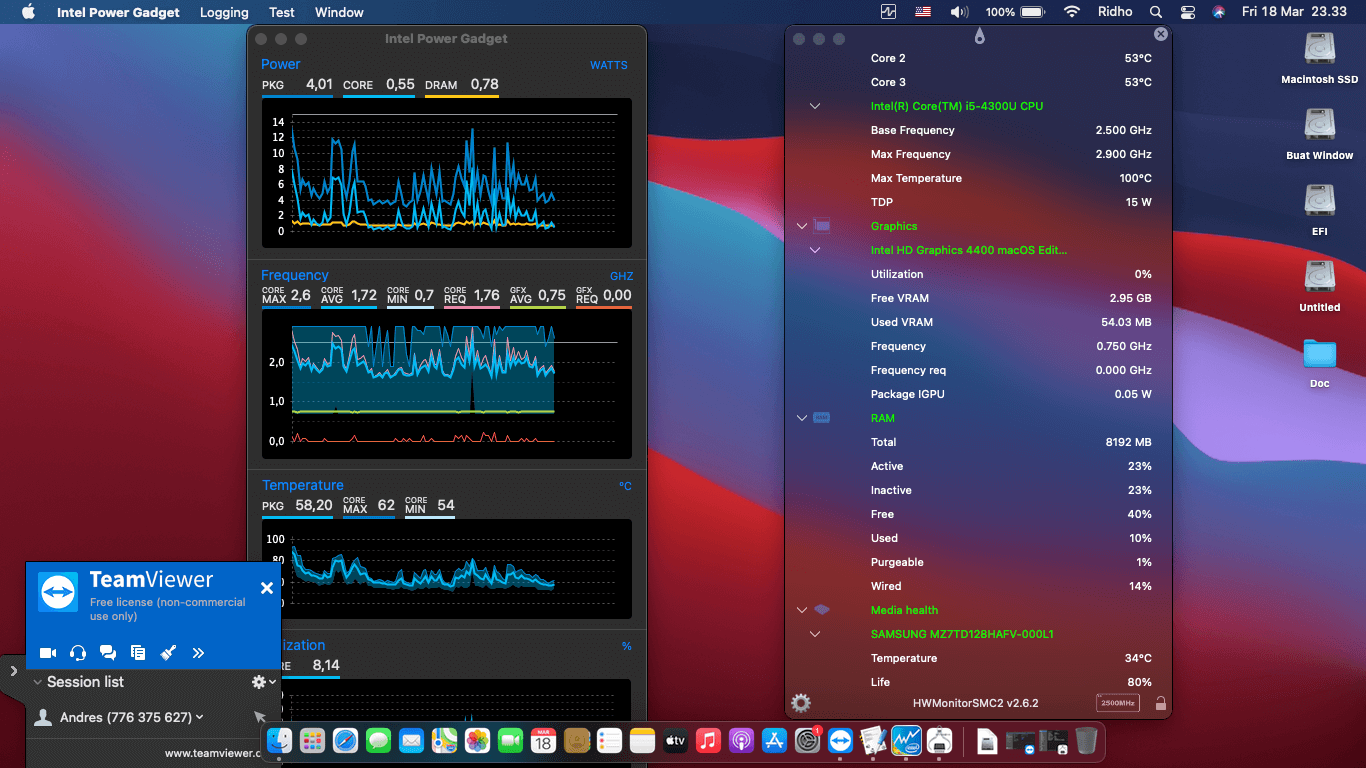Click the performance graph icon in the menu bar
Viewport: 1366px width, 768px height.
pyautogui.click(x=886, y=11)
